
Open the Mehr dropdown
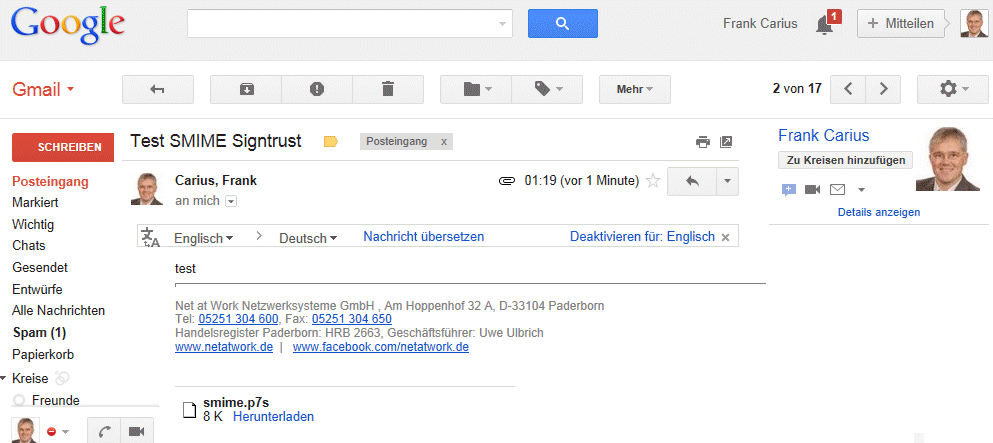click(635, 89)
